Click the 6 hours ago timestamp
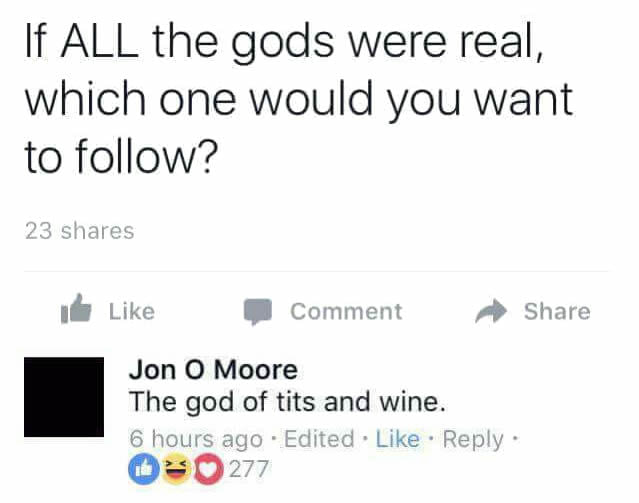639x503 pixels. click(x=196, y=440)
